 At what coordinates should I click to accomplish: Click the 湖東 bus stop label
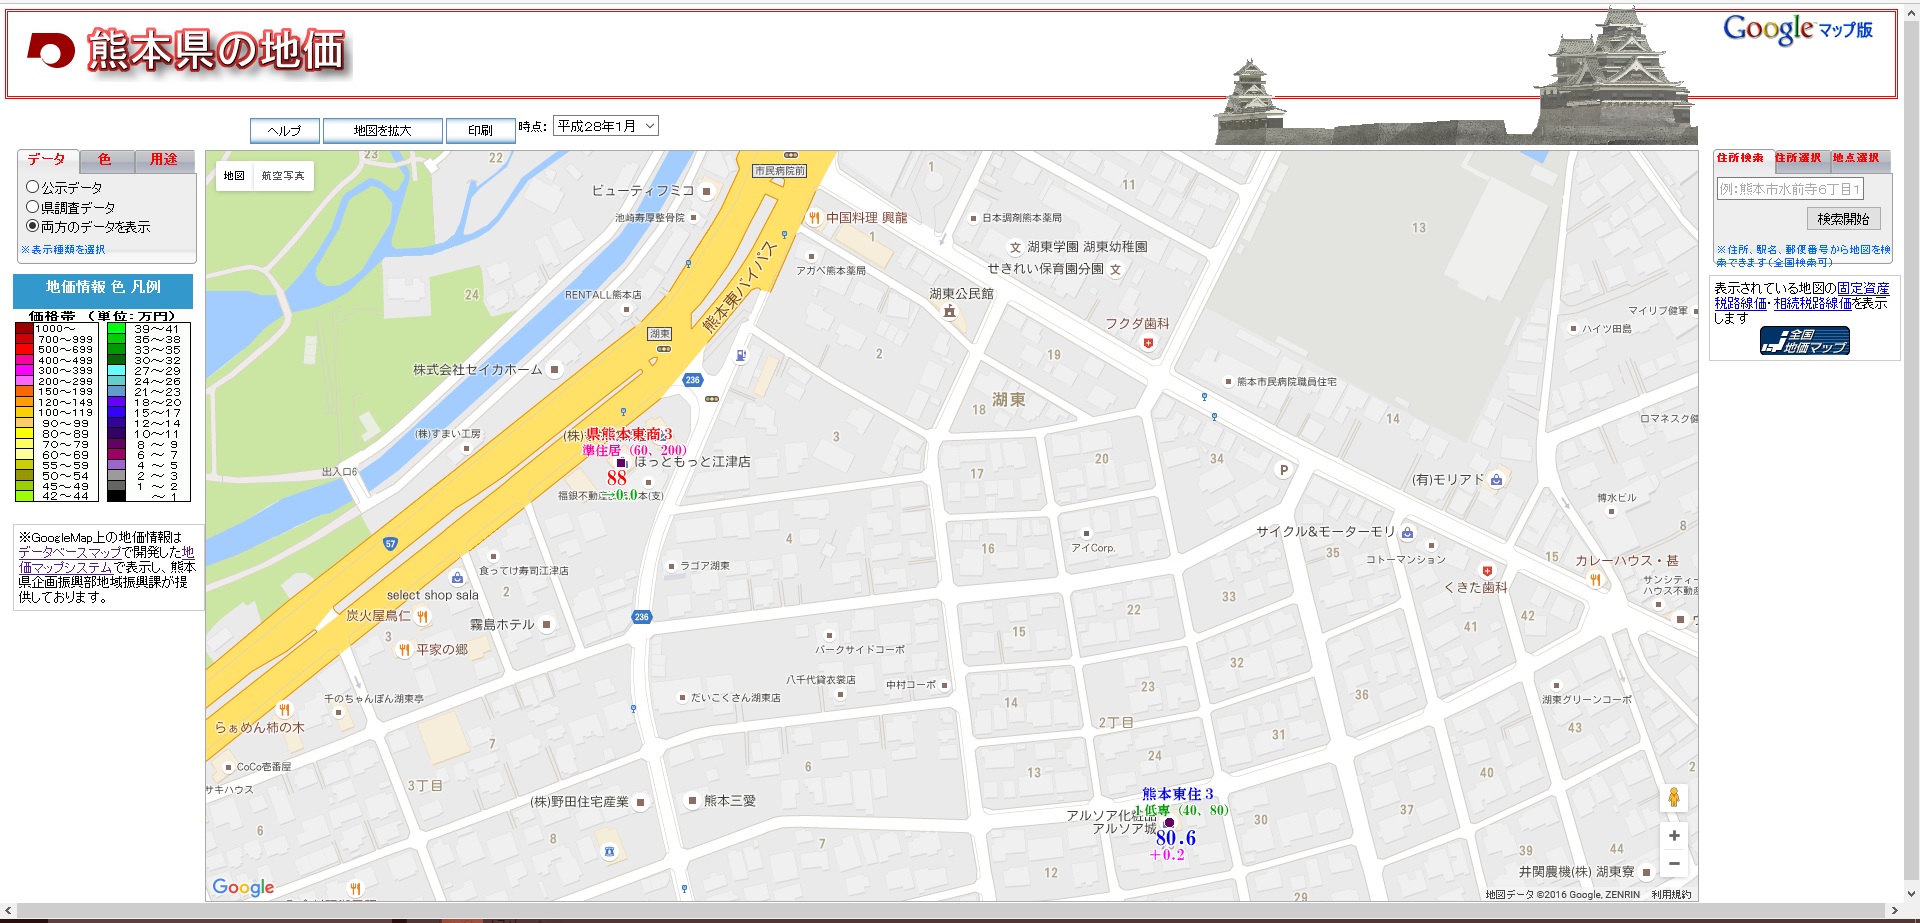click(x=660, y=334)
